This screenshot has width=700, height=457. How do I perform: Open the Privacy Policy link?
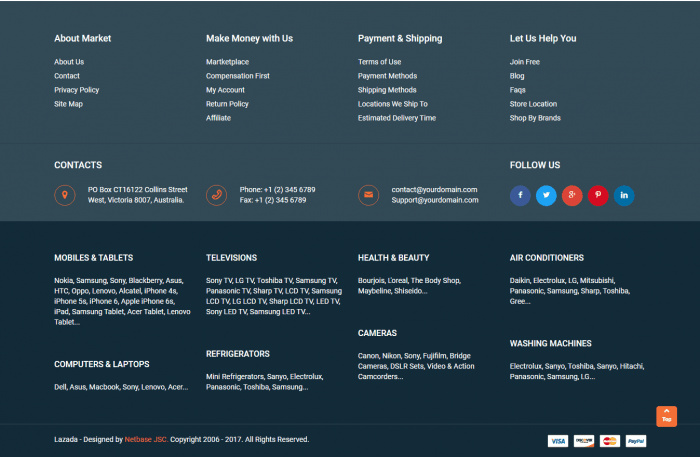76,90
